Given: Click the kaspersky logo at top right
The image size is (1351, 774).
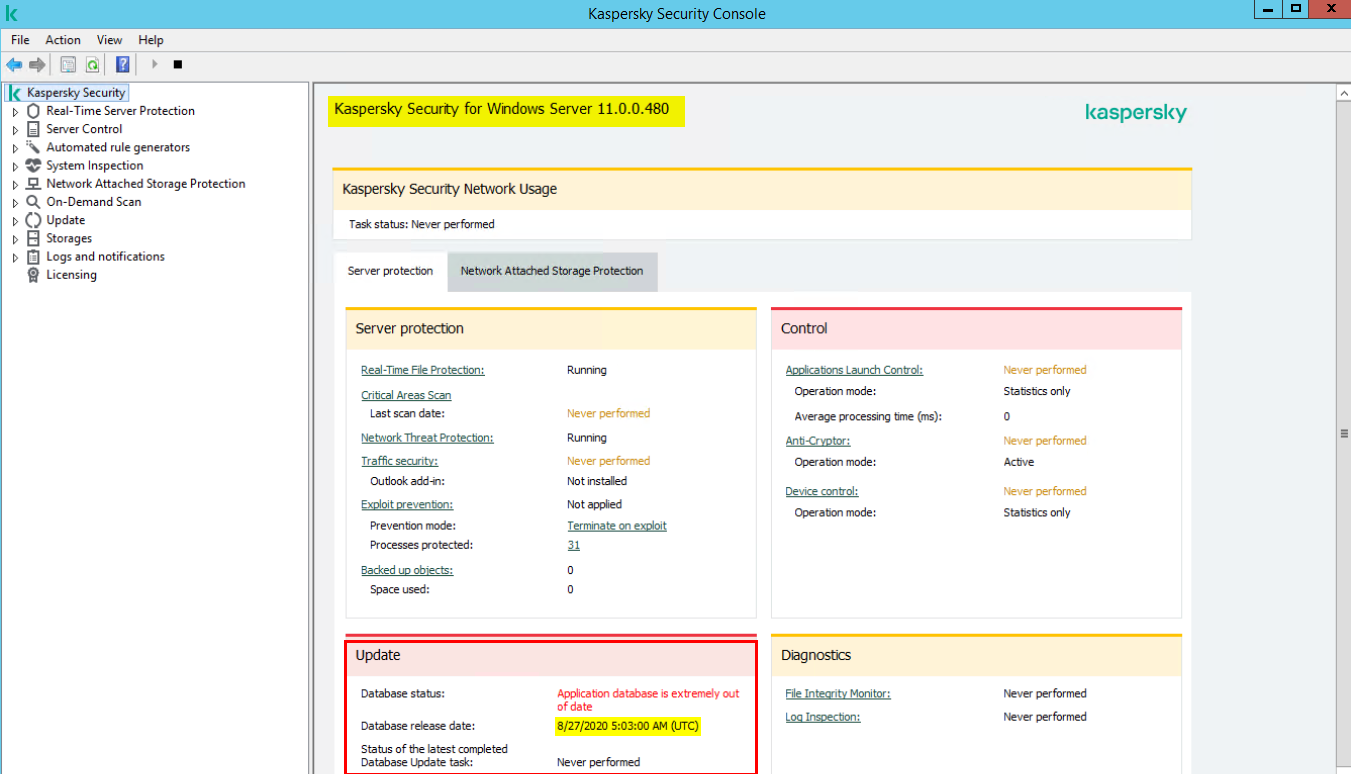Looking at the screenshot, I should tap(1136, 112).
